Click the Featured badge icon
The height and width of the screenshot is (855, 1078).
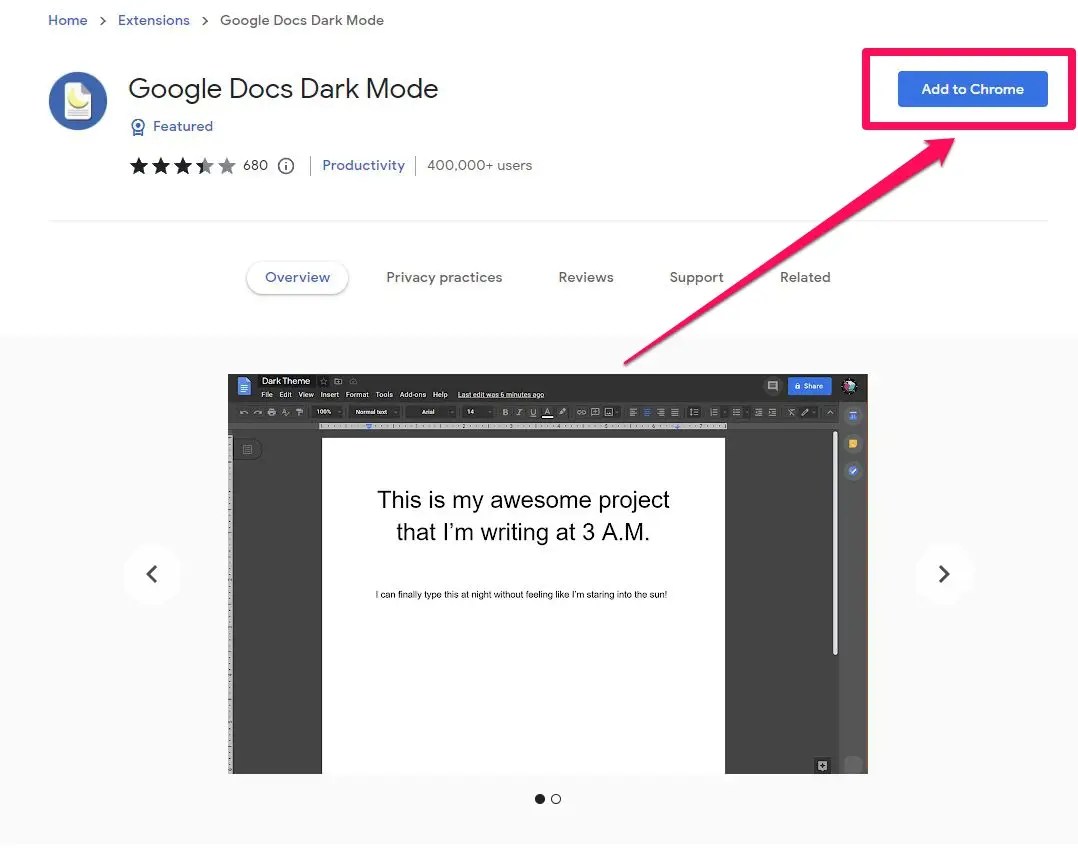pos(138,126)
